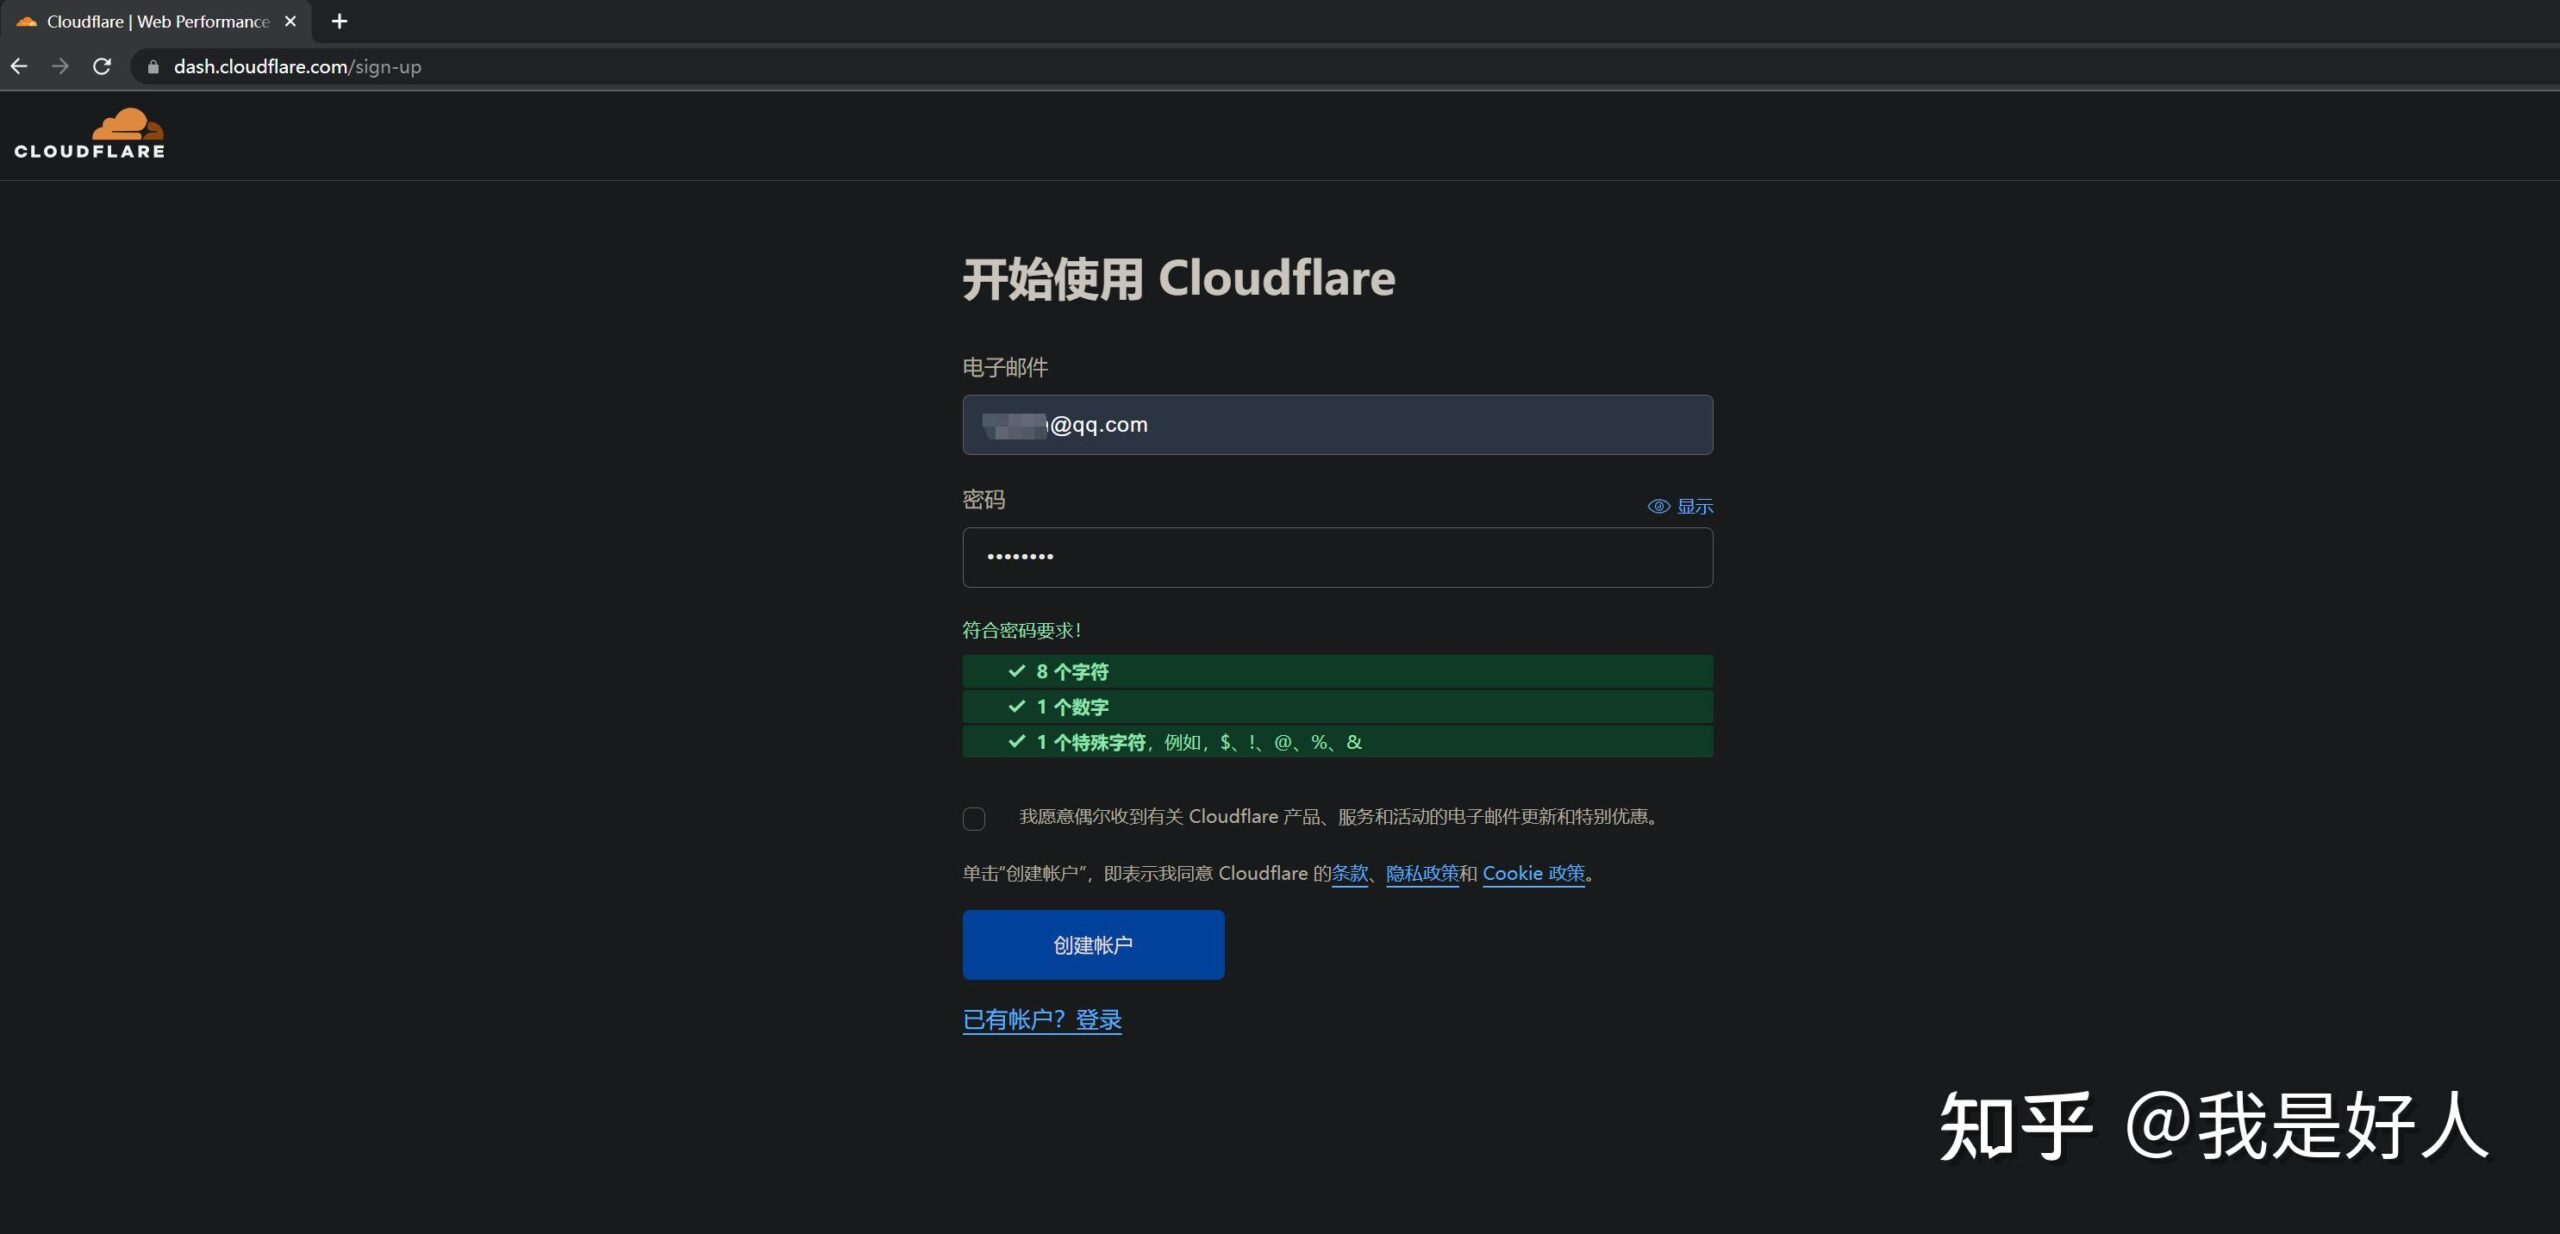Viewport: 2560px width, 1234px height.
Task: Close the Cloudflare browser tab
Action: click(290, 21)
